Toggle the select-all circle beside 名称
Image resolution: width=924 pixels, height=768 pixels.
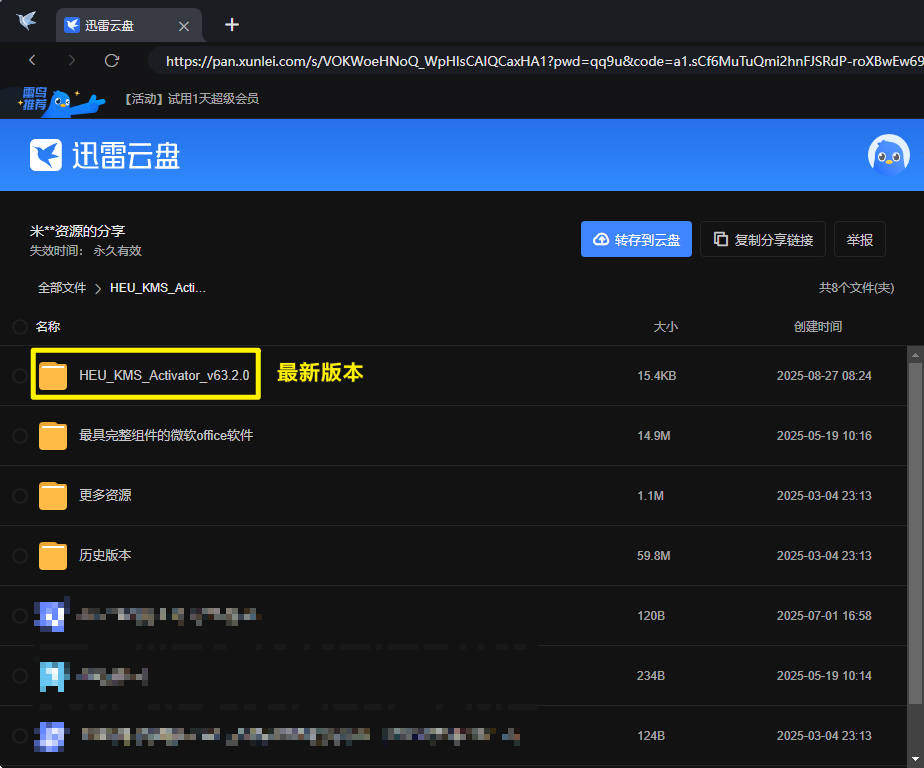[19, 327]
